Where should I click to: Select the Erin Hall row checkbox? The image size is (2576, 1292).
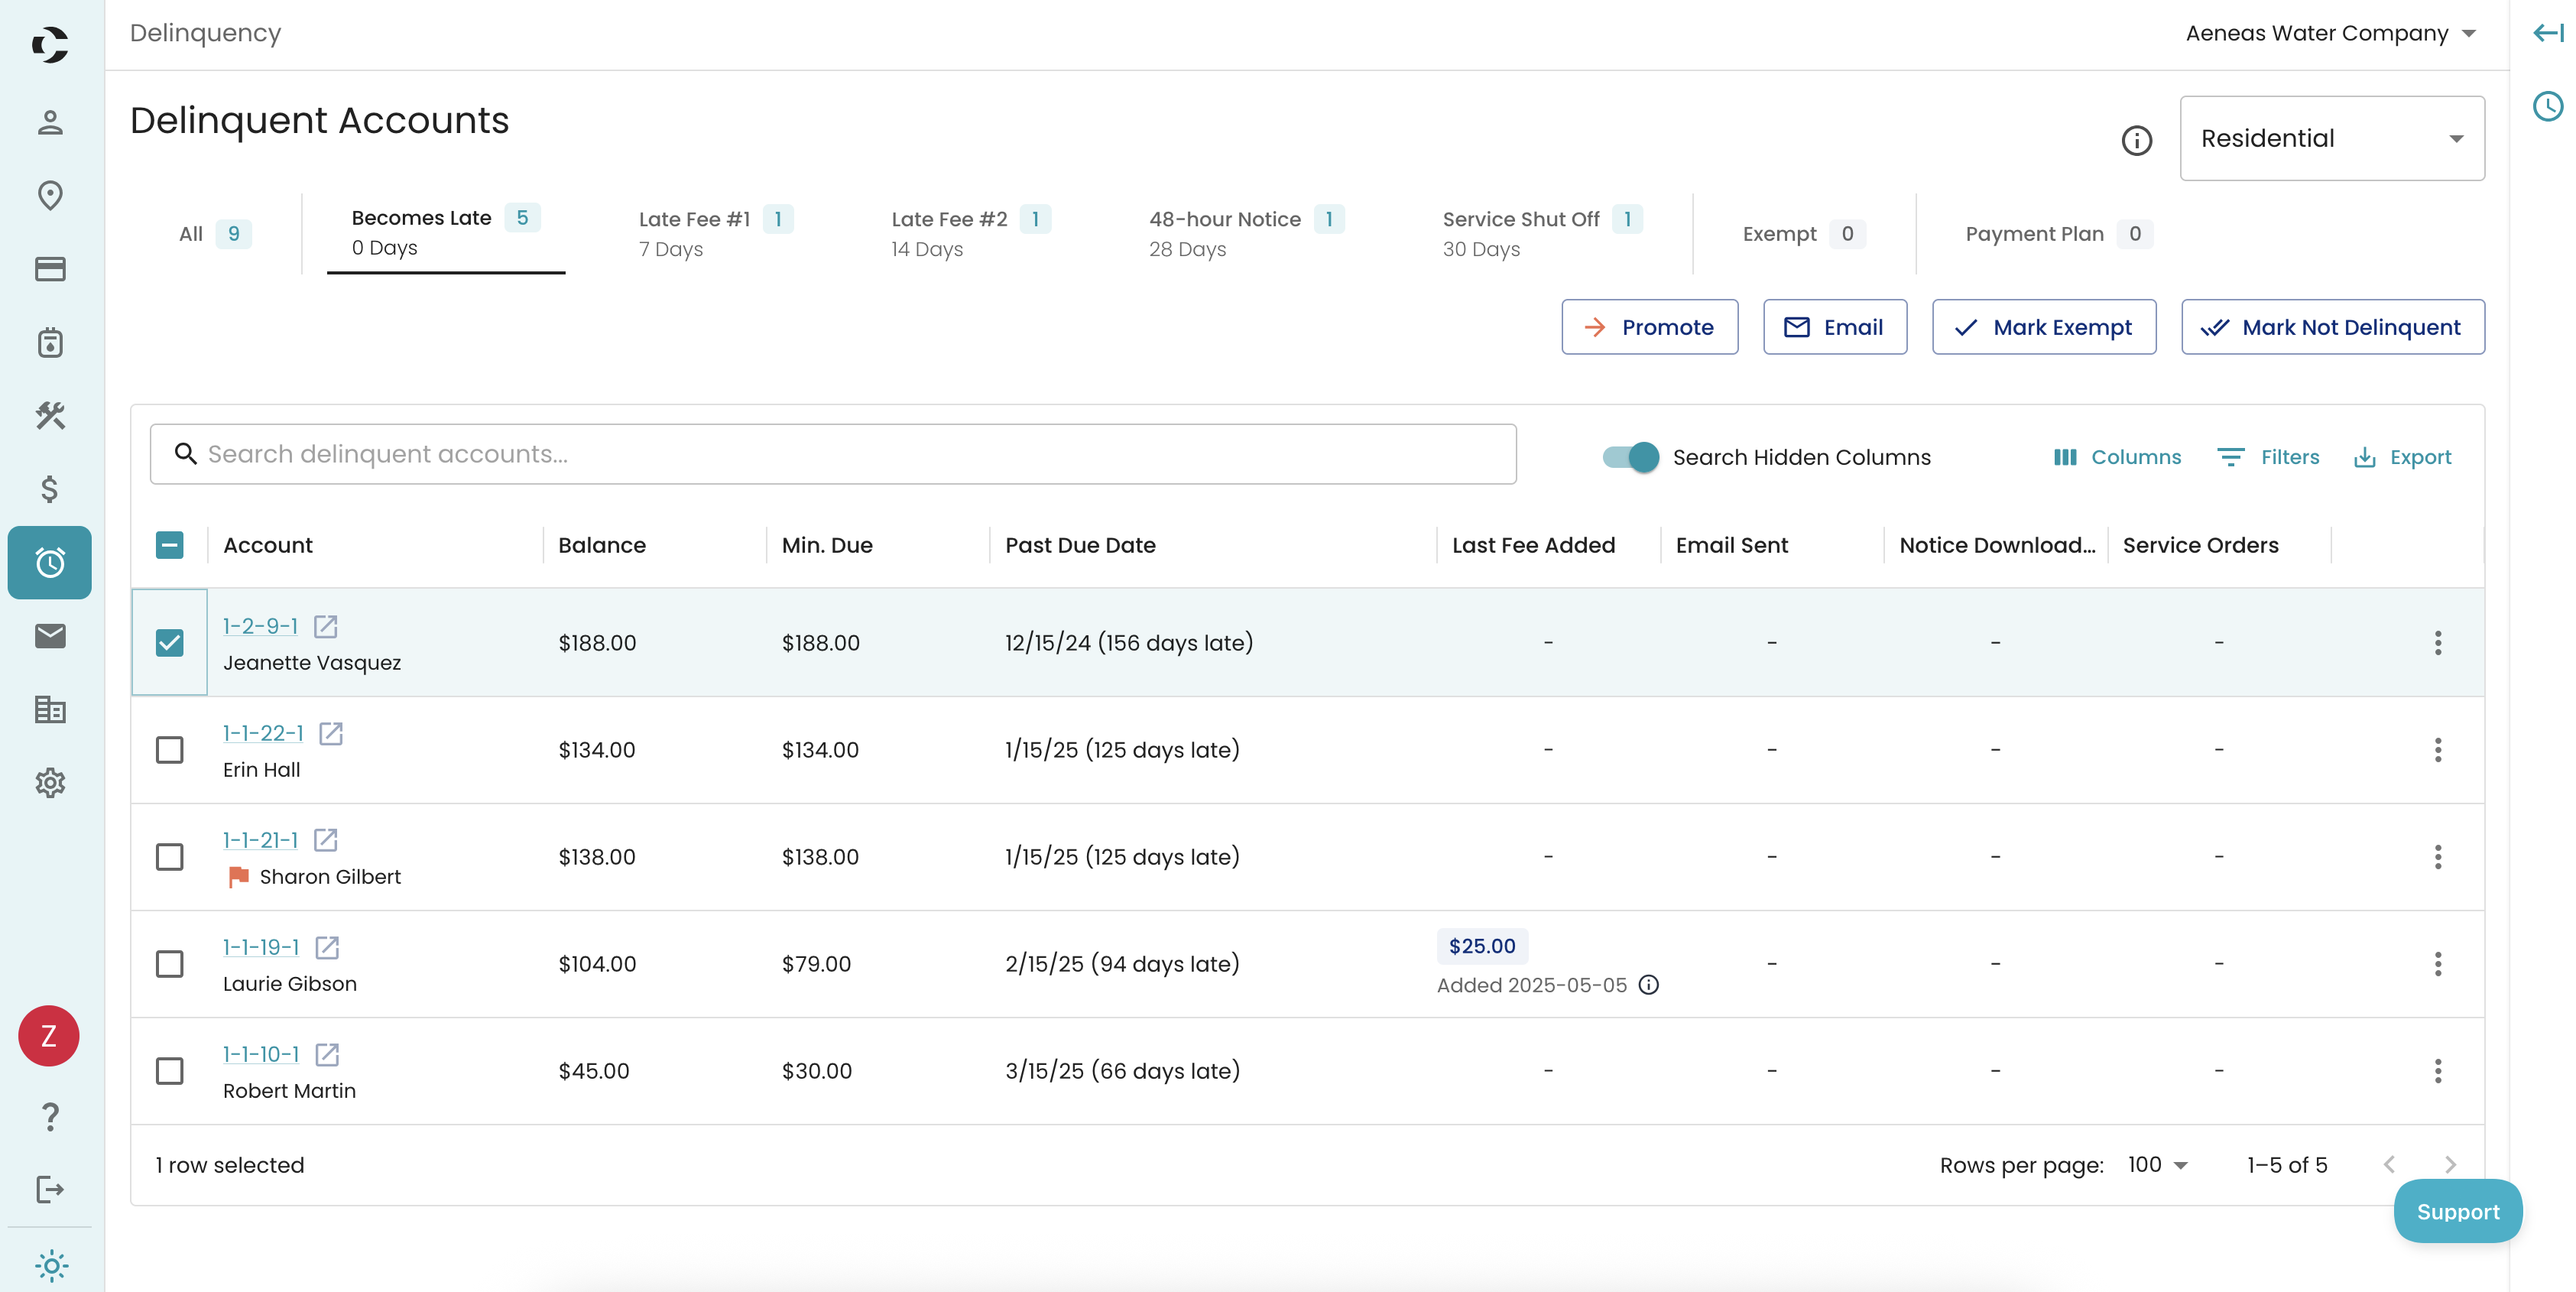[170, 750]
